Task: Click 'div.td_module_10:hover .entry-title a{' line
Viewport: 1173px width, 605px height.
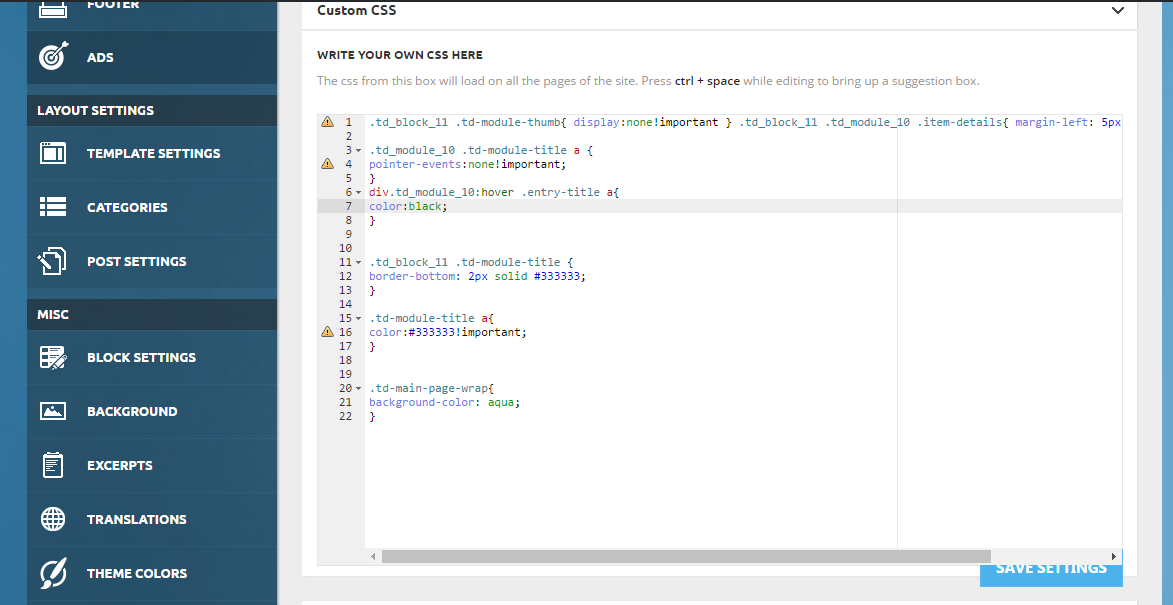Action: [x=494, y=192]
